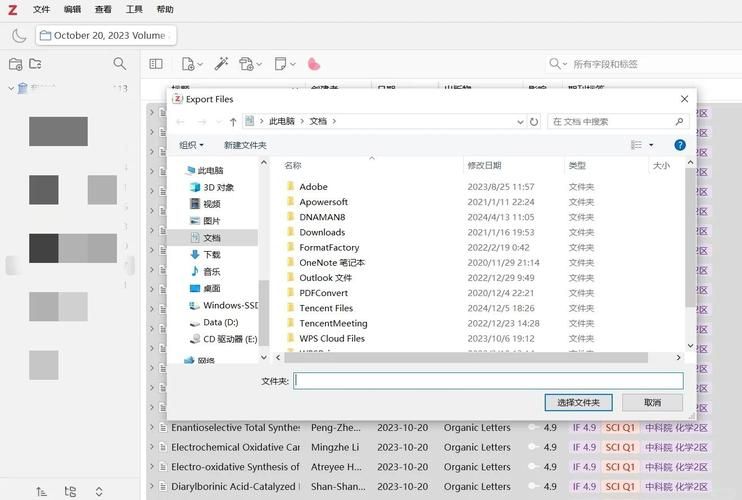Open the address bar history dropdown arrow

point(520,122)
